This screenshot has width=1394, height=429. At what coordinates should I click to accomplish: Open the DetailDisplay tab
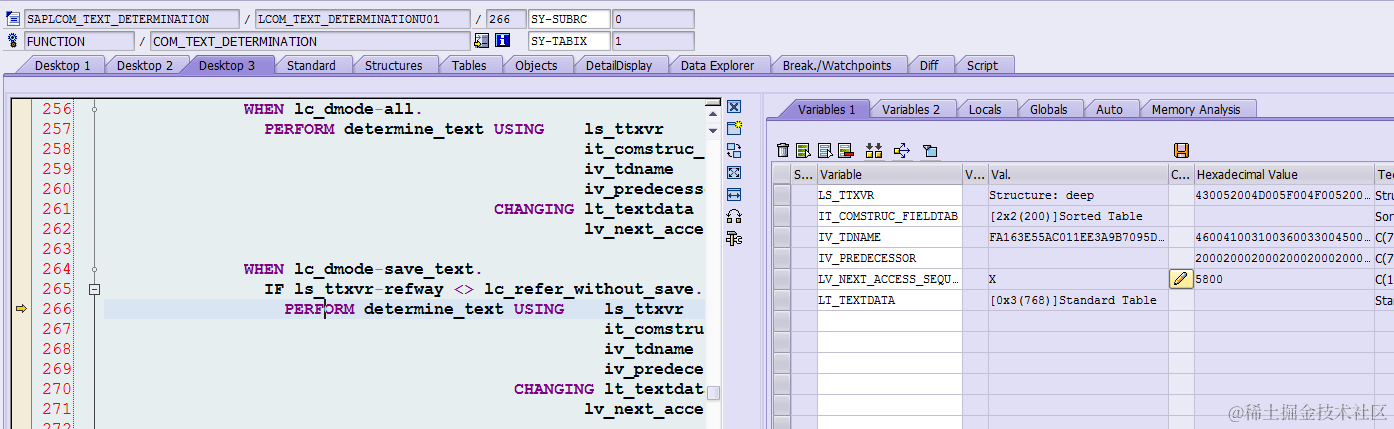point(619,65)
